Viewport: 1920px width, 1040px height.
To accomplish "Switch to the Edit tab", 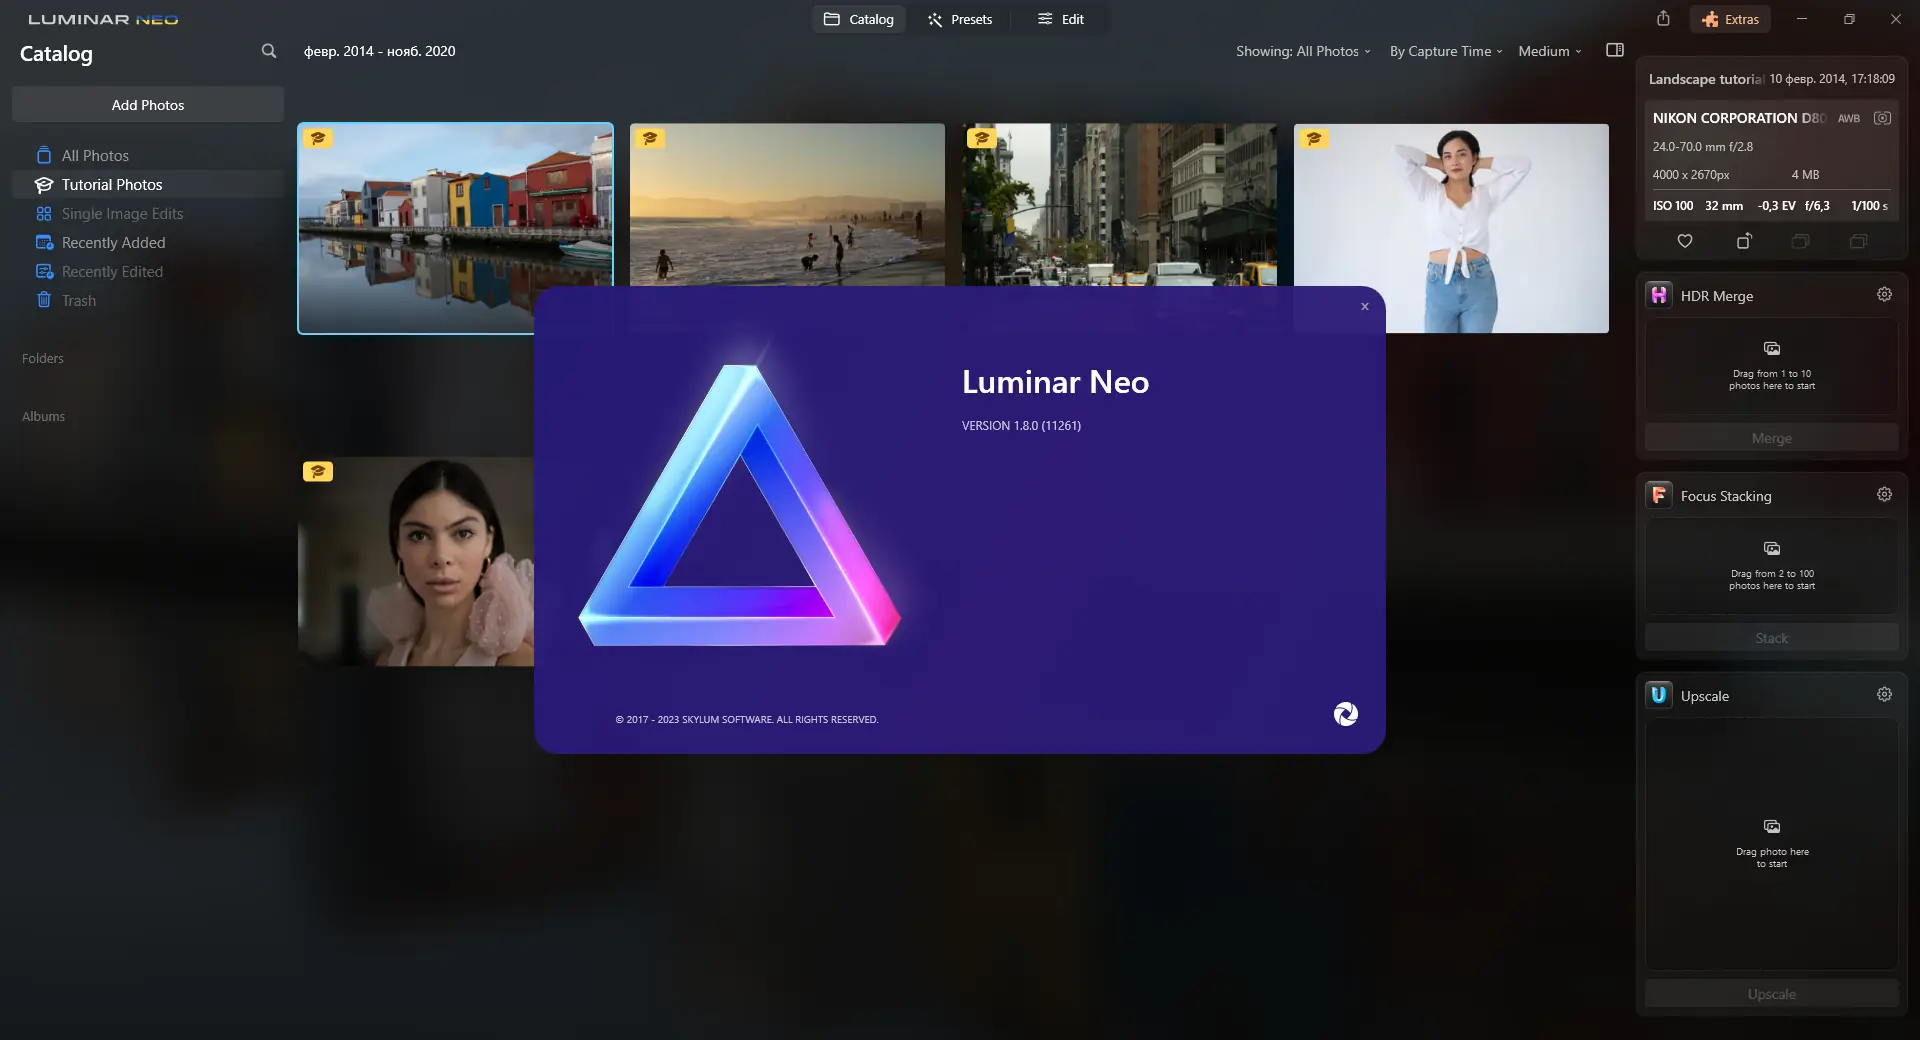I will [1060, 19].
